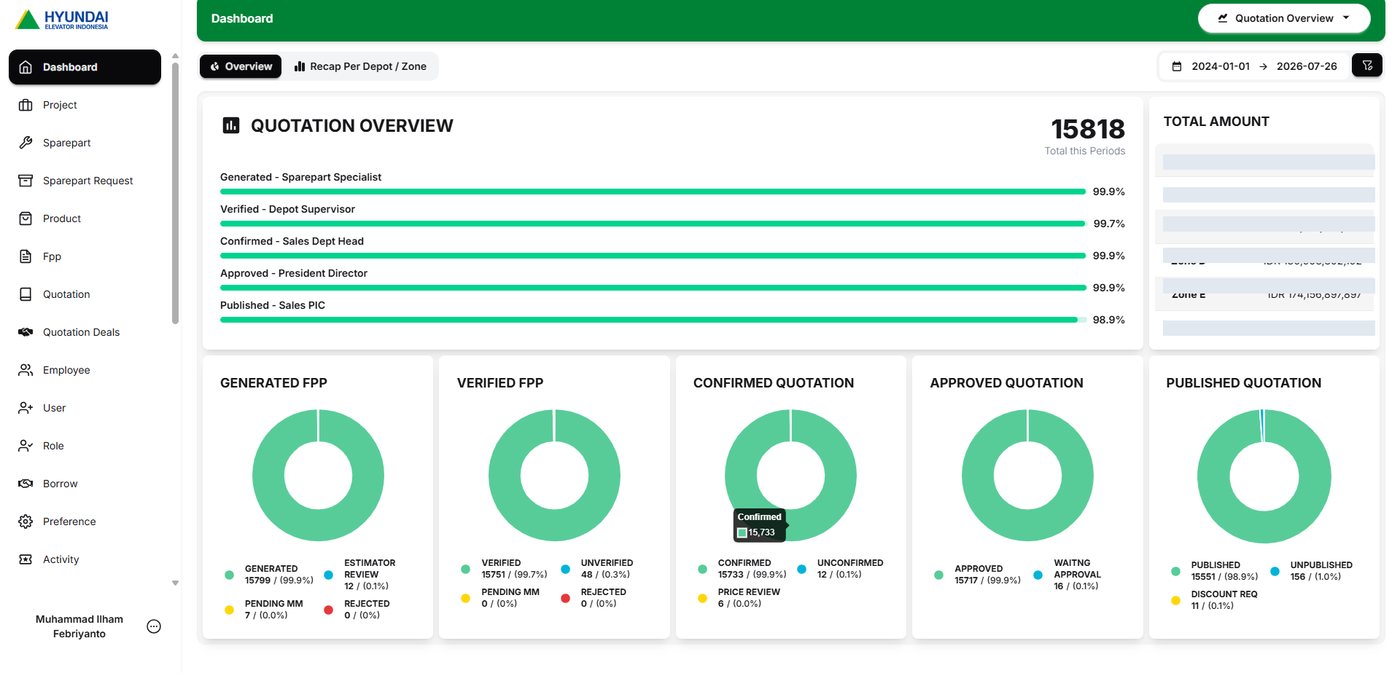This screenshot has height=673, width=1400.
Task: Click the Sparepart wrench icon
Action: pyautogui.click(x=26, y=143)
